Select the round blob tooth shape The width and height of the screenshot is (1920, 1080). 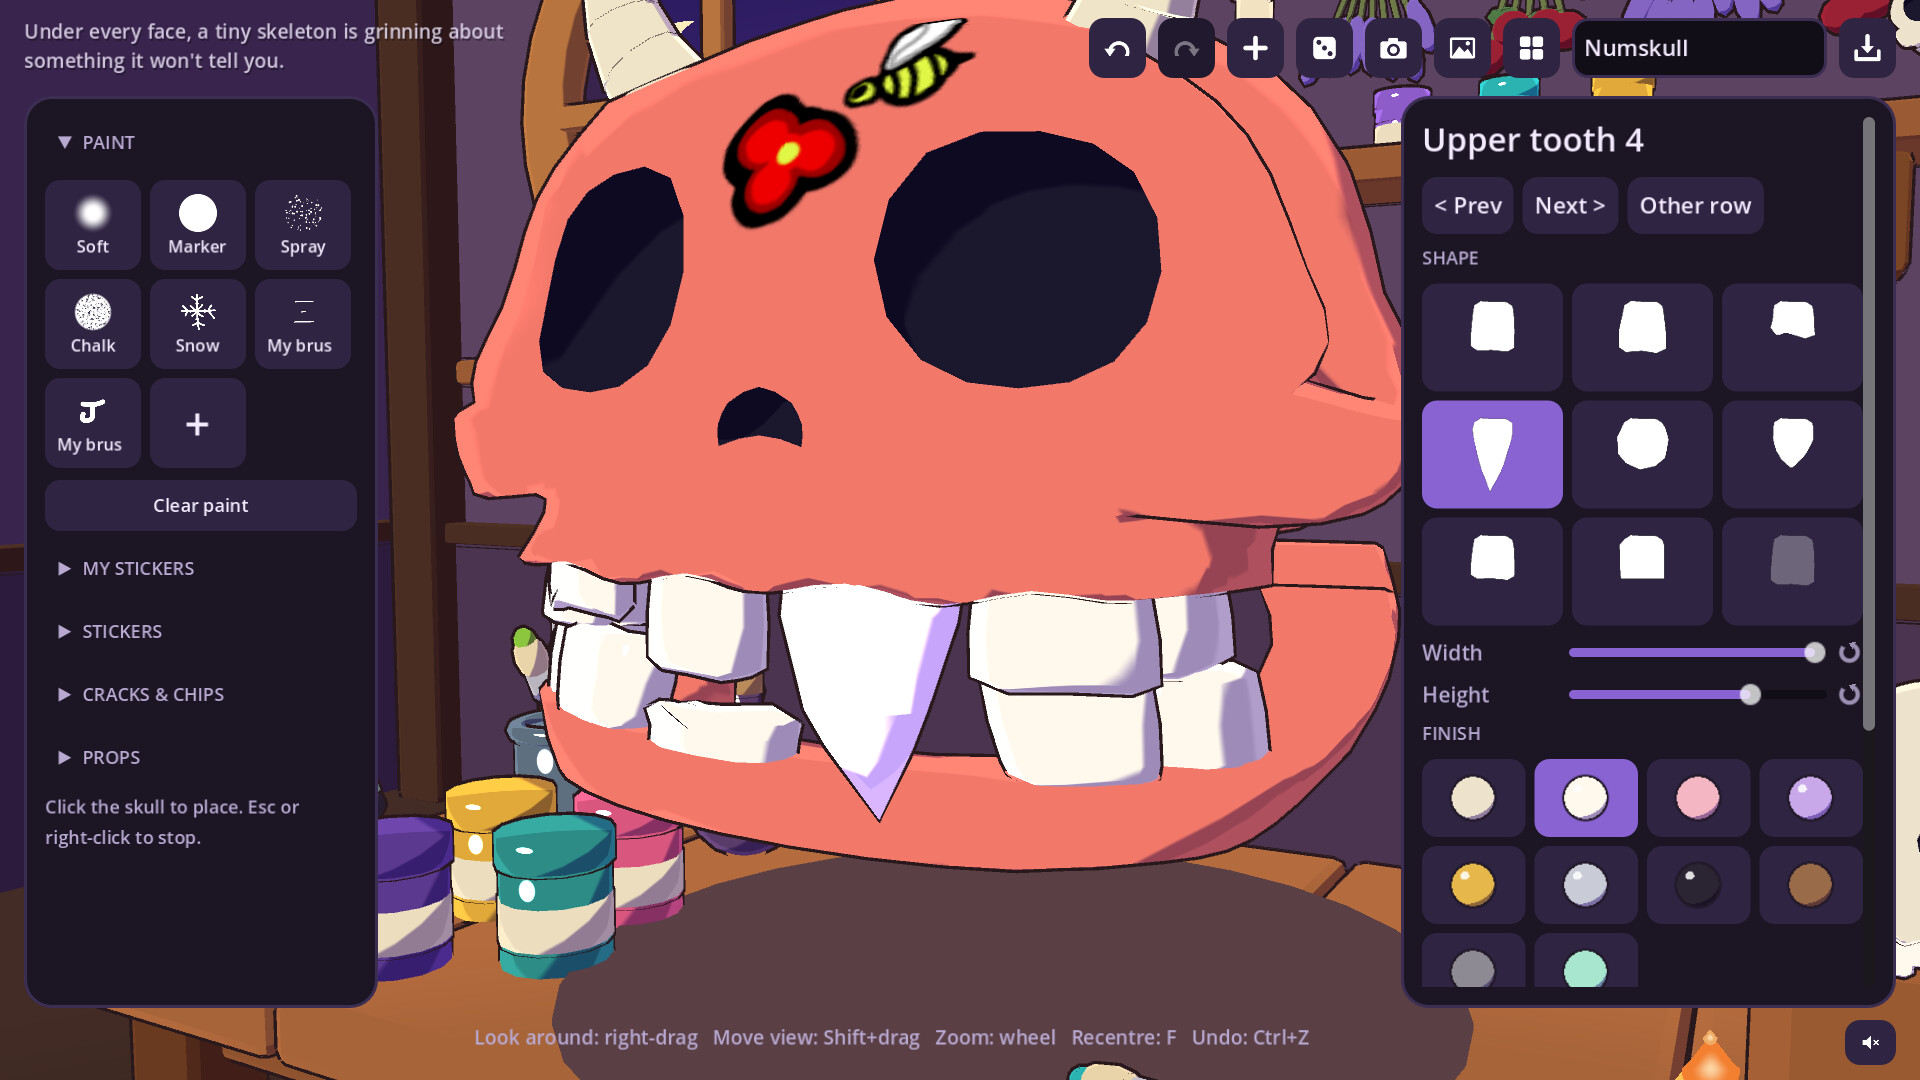coord(1642,455)
